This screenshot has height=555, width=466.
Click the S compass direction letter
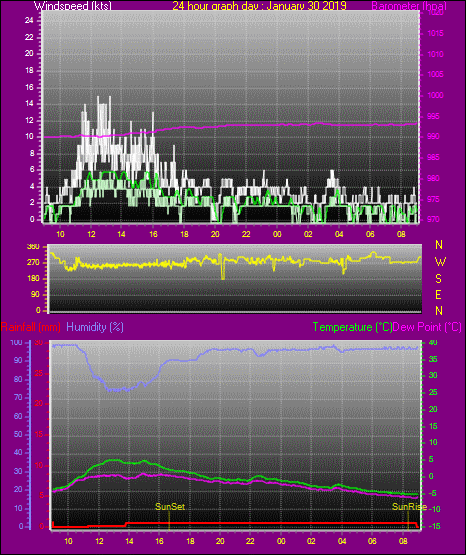click(438, 279)
